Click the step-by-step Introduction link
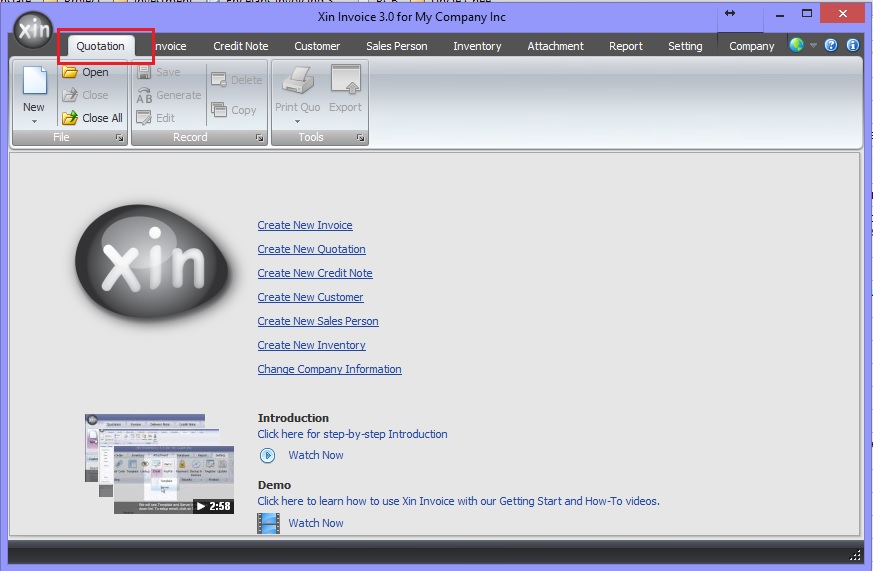The height and width of the screenshot is (571, 873). point(352,434)
